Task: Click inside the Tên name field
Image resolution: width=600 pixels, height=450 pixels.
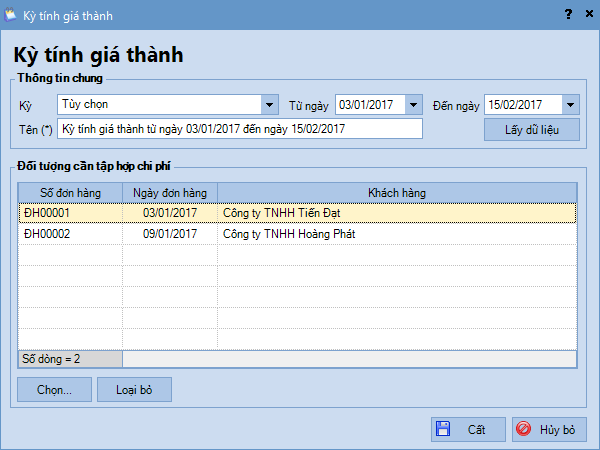Action: (x=240, y=129)
